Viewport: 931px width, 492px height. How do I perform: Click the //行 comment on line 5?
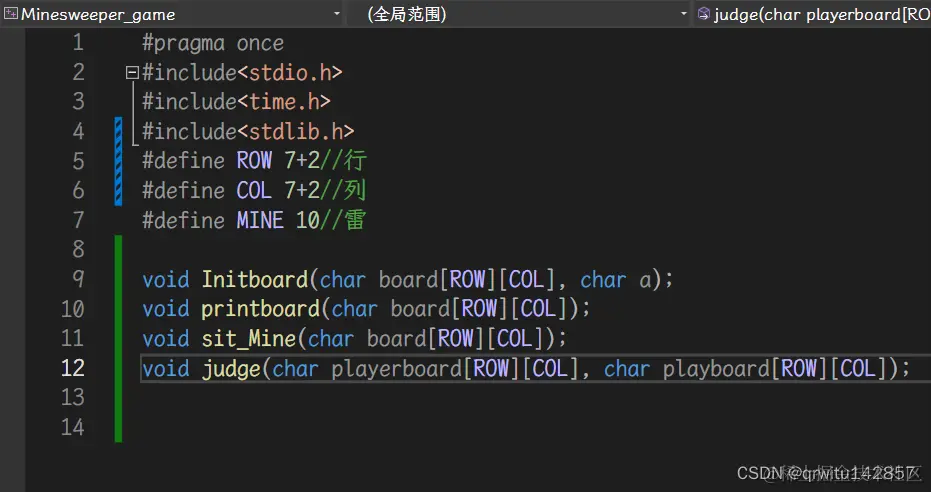tap(344, 161)
